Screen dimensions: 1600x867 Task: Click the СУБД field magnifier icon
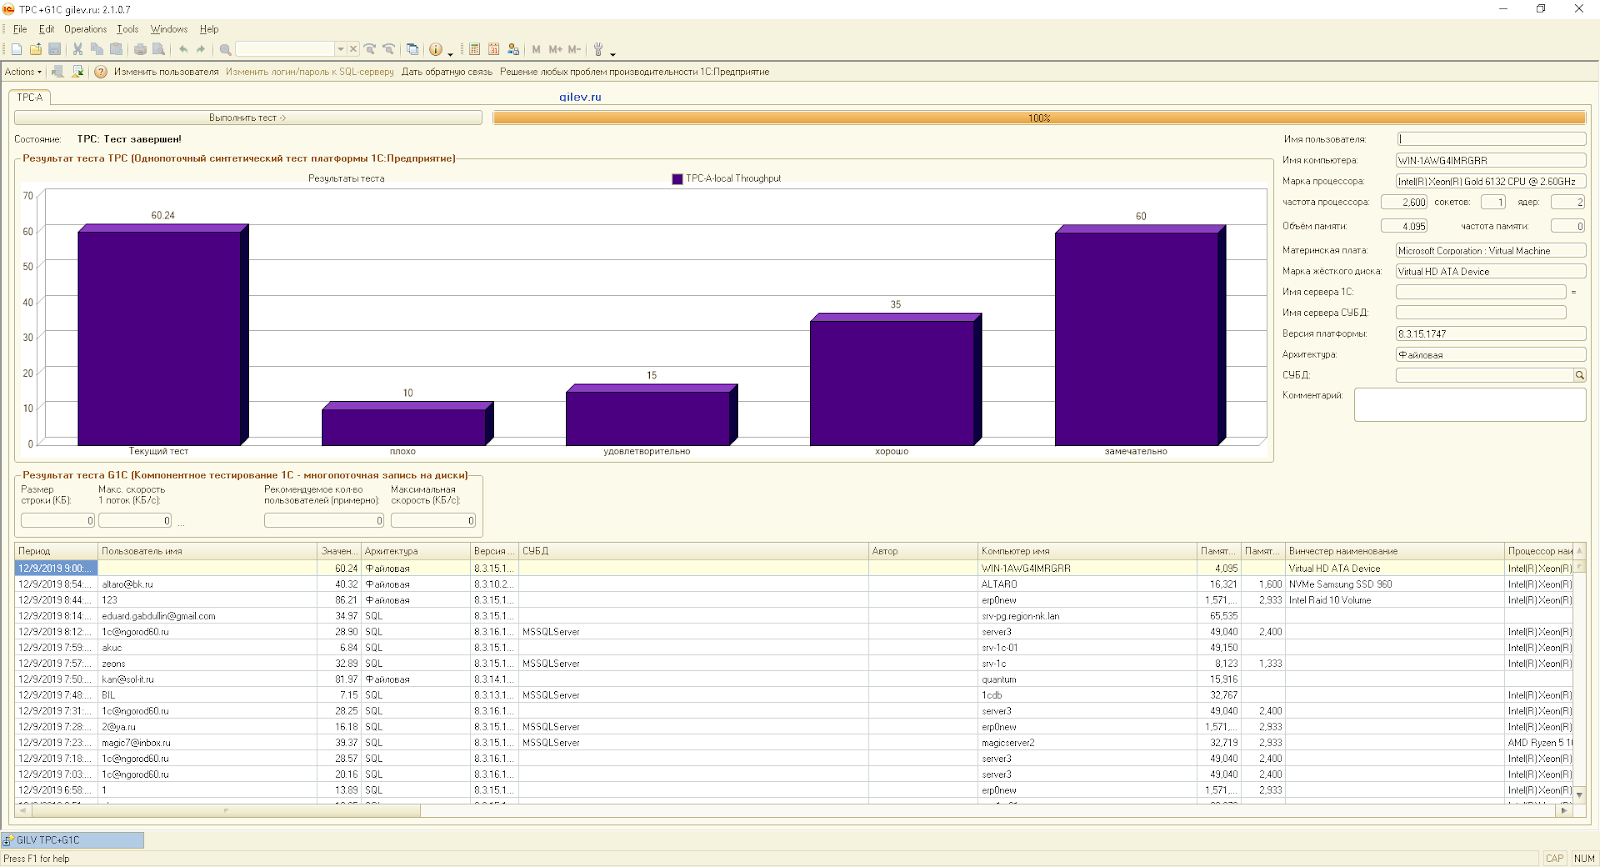(x=1580, y=375)
